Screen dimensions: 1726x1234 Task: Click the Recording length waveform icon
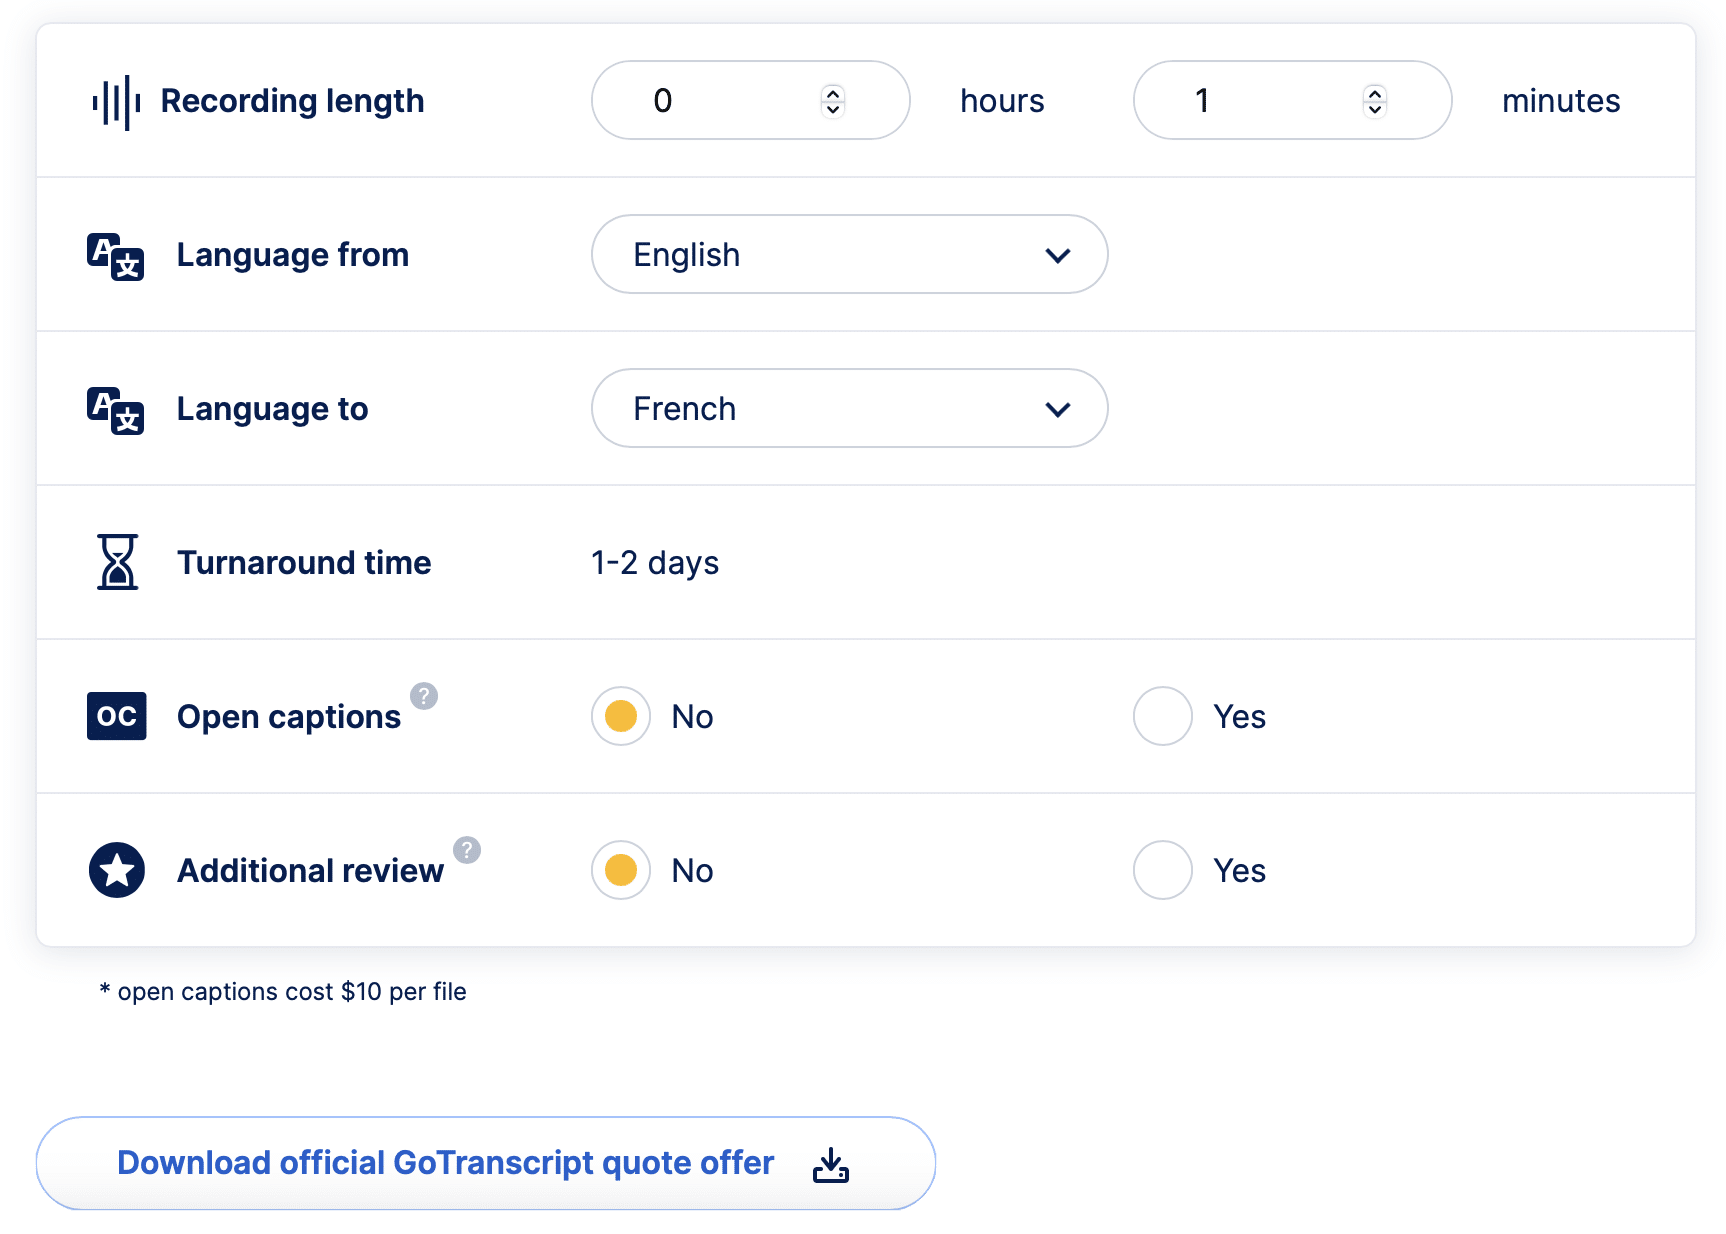pos(117,100)
